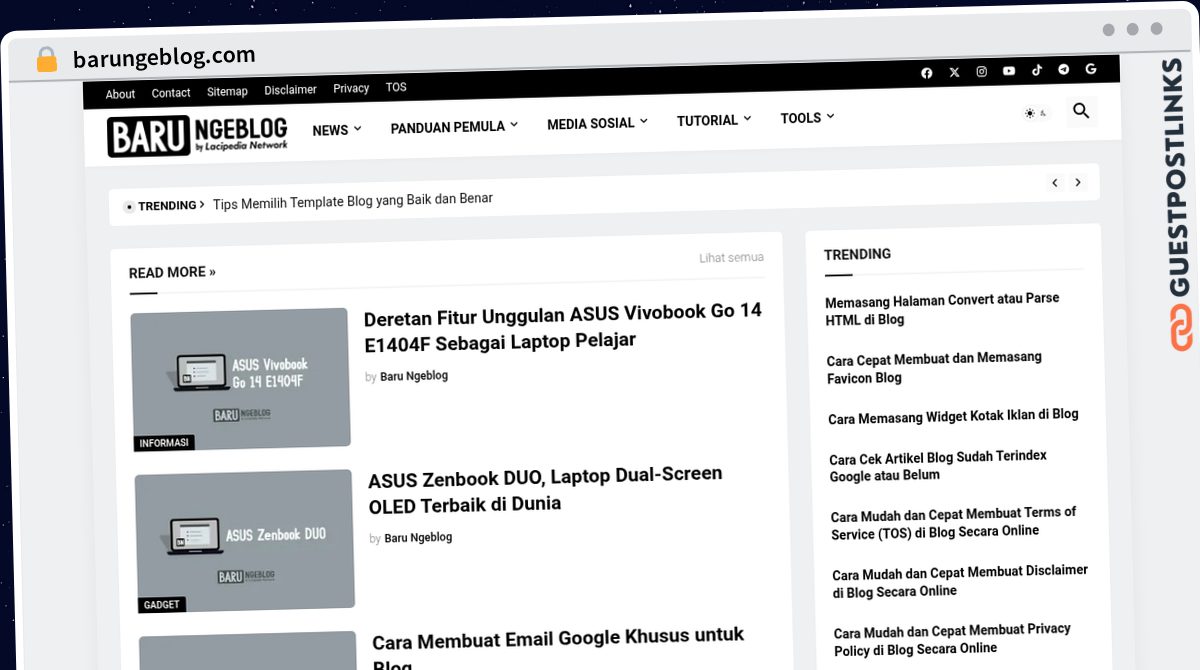Click the INFORMASI category tag

coord(164,443)
